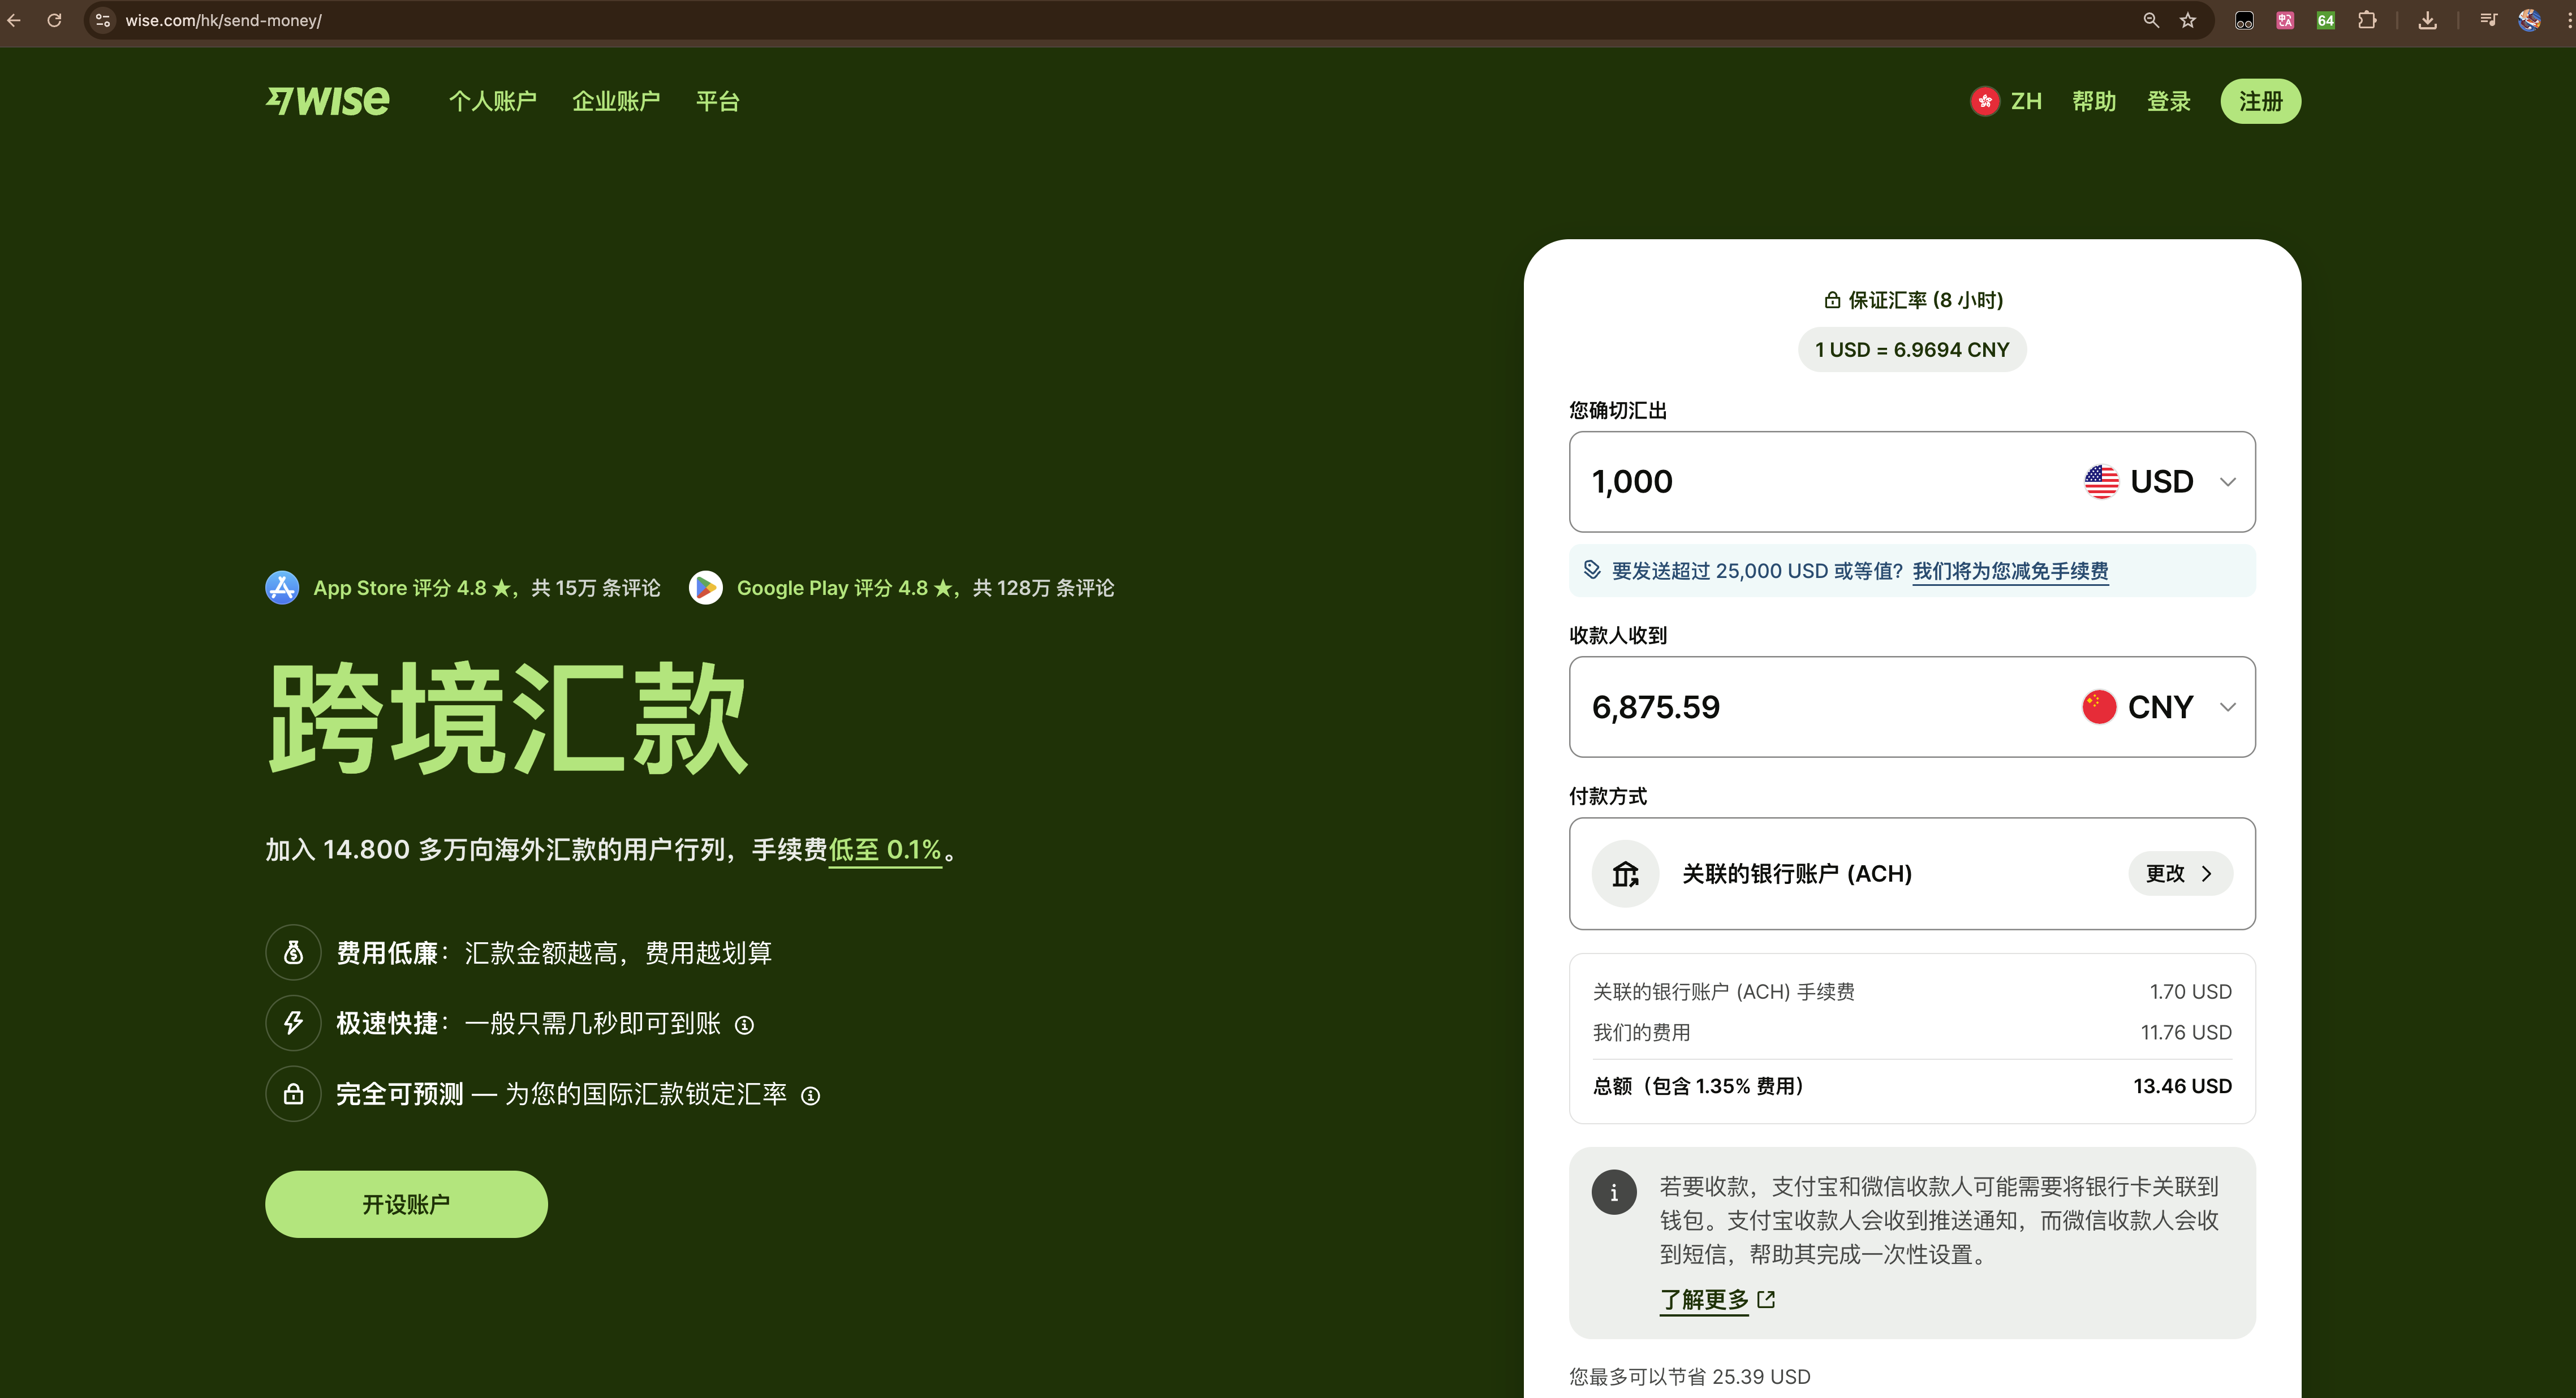Screen dimensions: 2576x1398
Task: Click the lightning bolt icon
Action: click(x=293, y=1023)
